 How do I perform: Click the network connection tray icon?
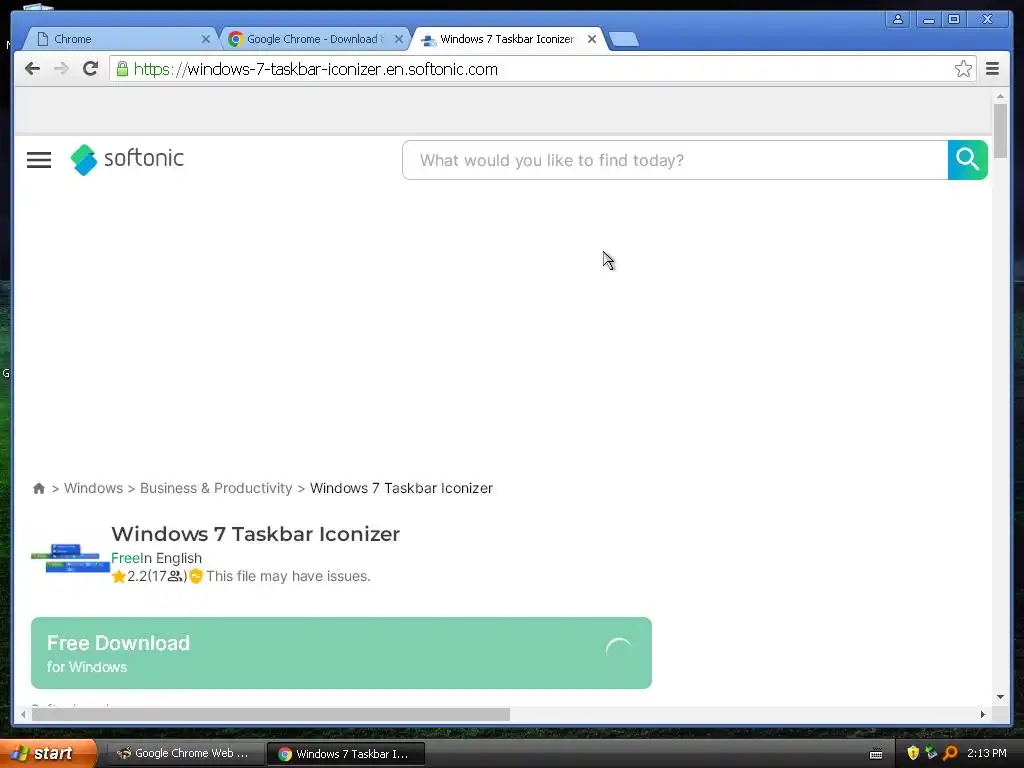coord(931,753)
